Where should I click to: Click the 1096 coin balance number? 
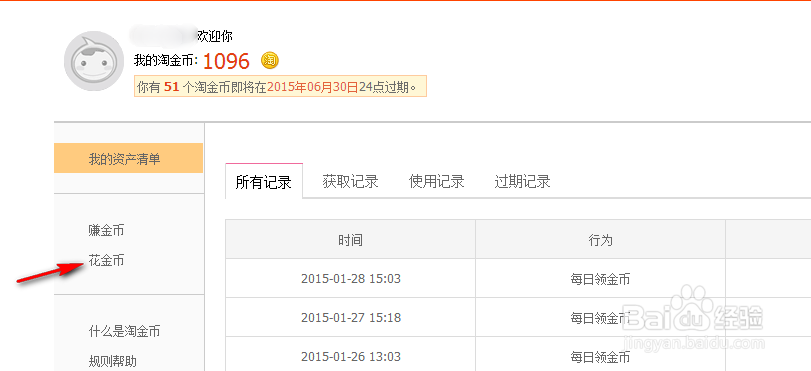226,61
